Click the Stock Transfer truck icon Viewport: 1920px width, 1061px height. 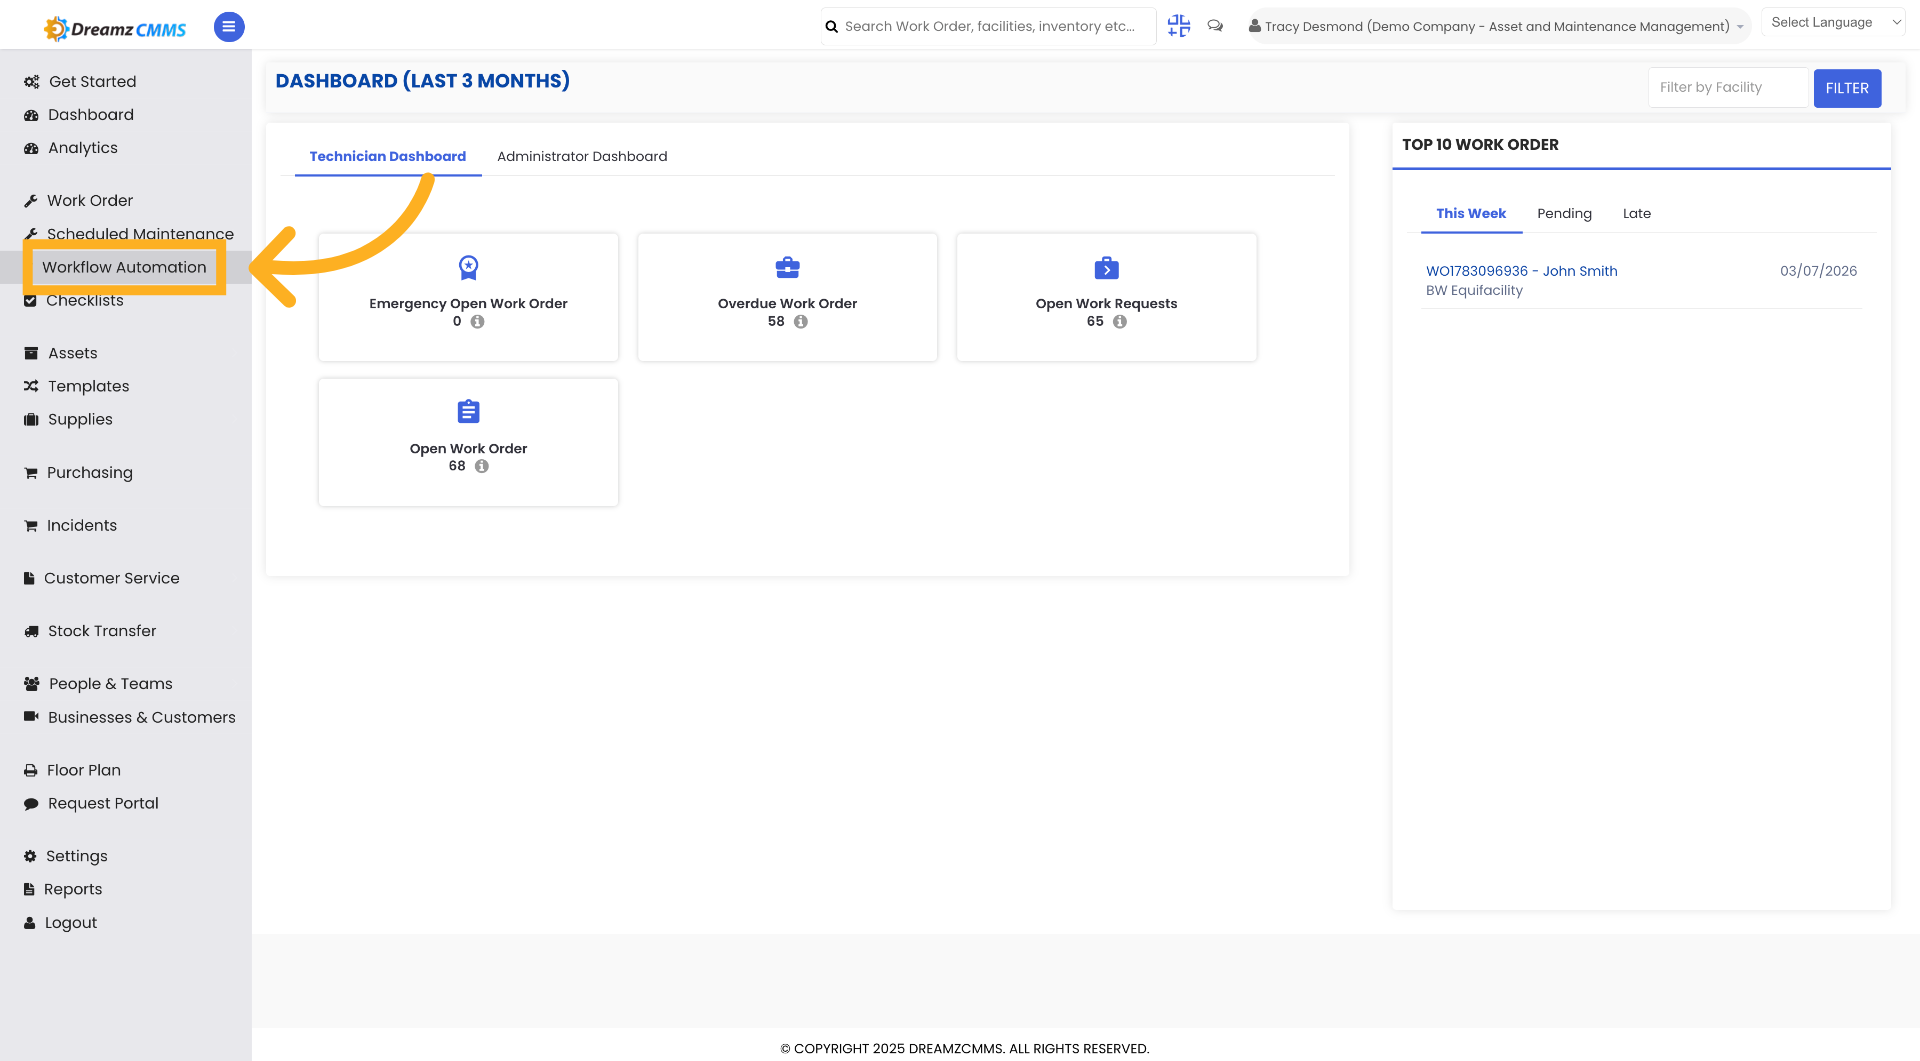(x=31, y=631)
